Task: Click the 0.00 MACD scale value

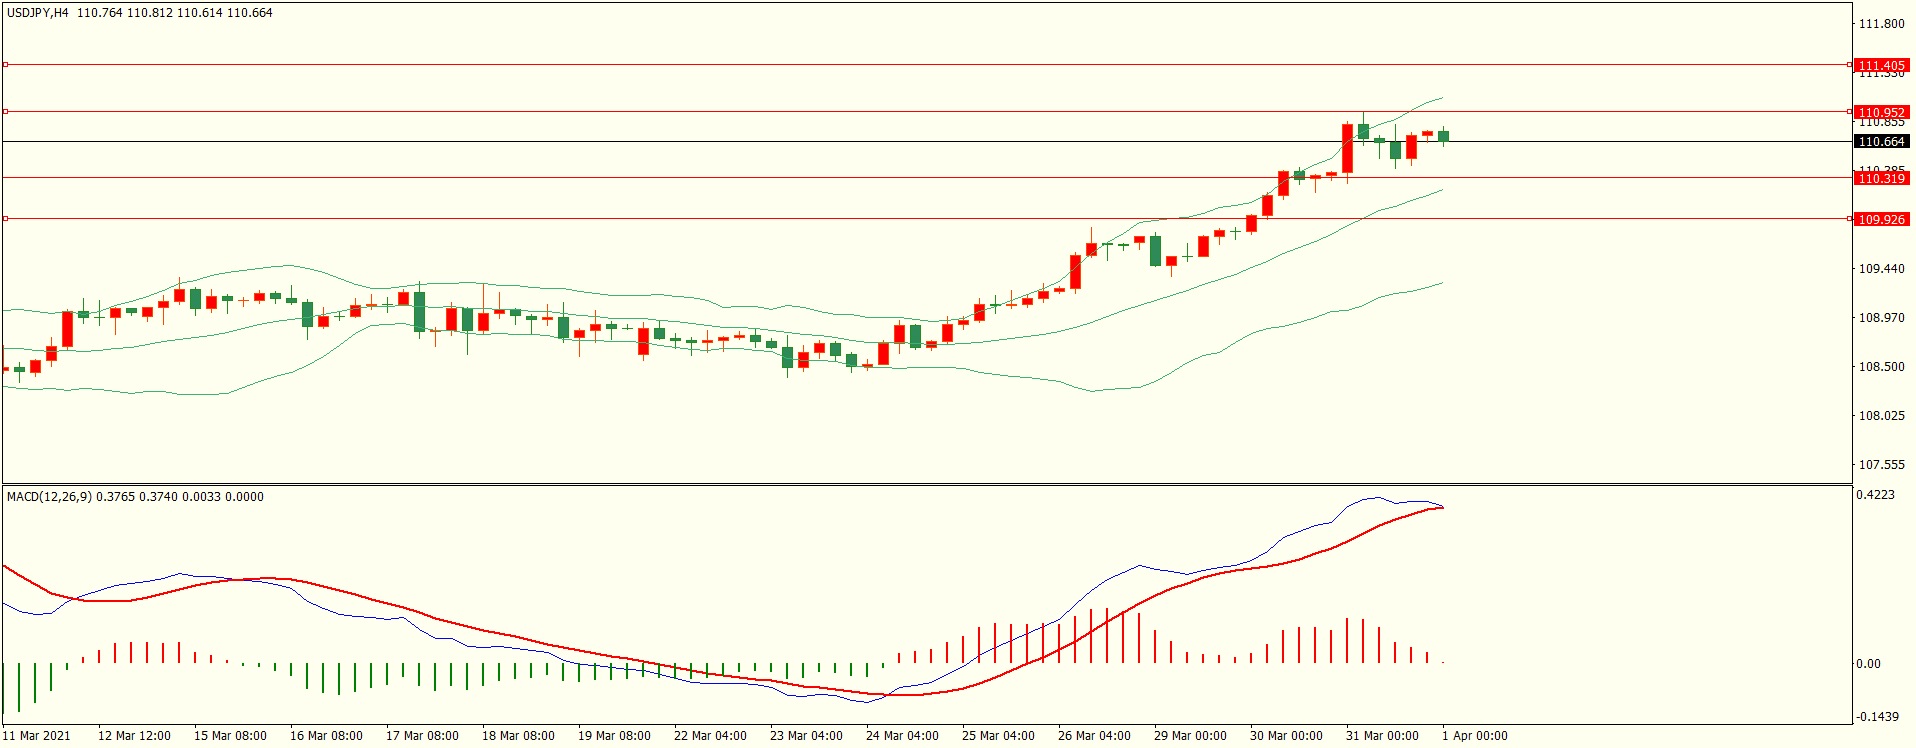Action: pyautogui.click(x=1868, y=664)
